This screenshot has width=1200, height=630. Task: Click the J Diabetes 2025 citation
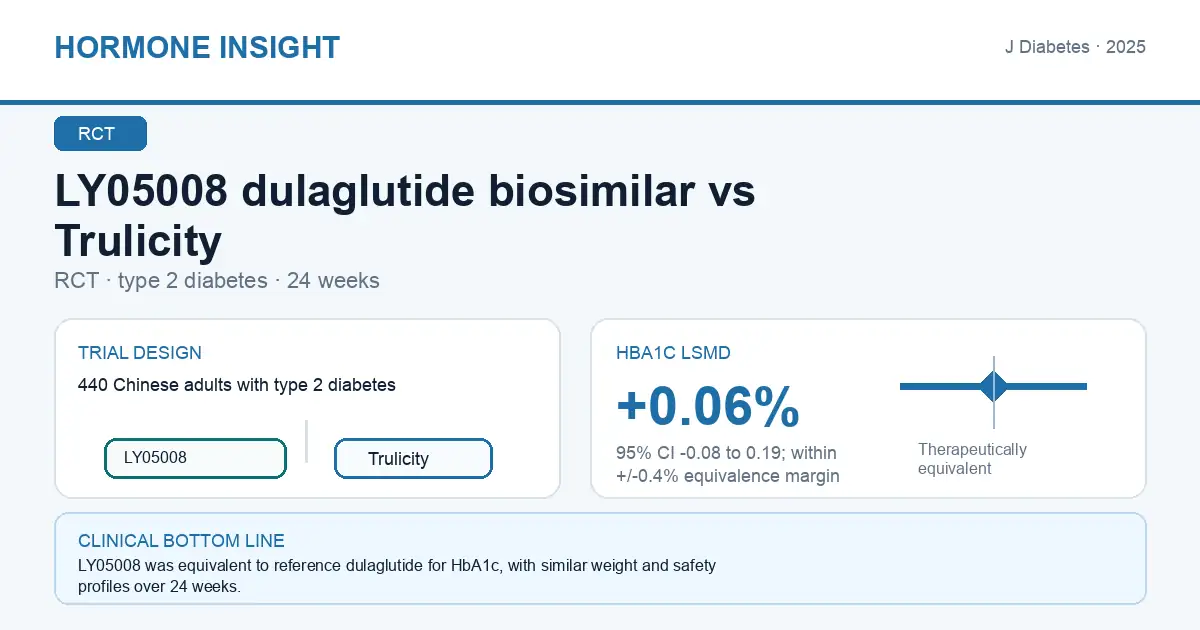pyautogui.click(x=1075, y=47)
